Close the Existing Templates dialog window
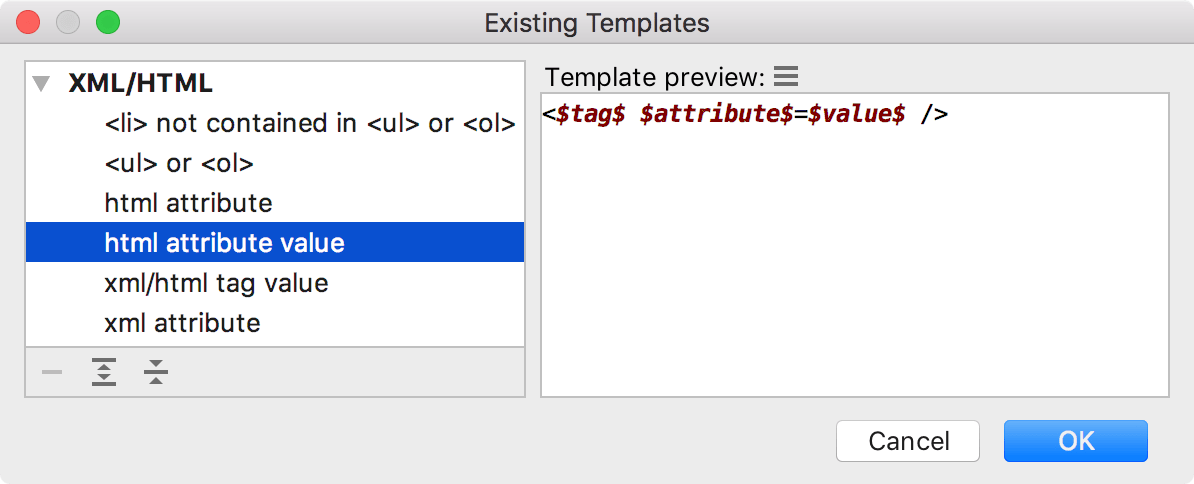Screen dimensions: 1194x484 28,21
